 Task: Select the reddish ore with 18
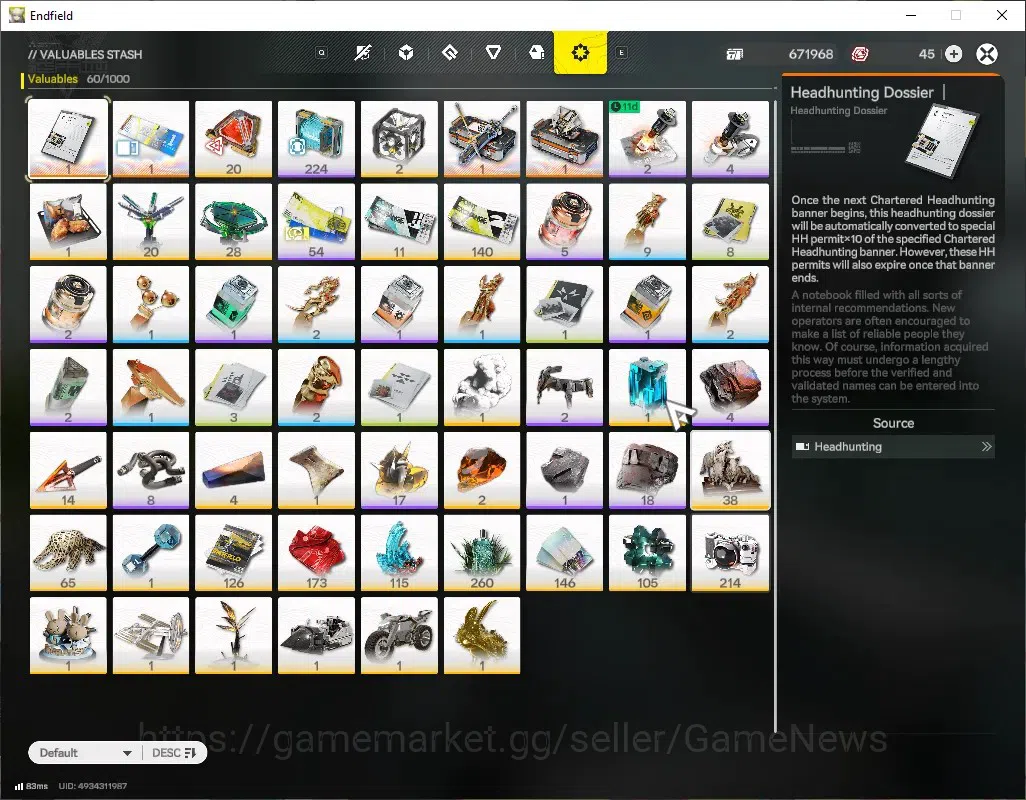coord(647,470)
